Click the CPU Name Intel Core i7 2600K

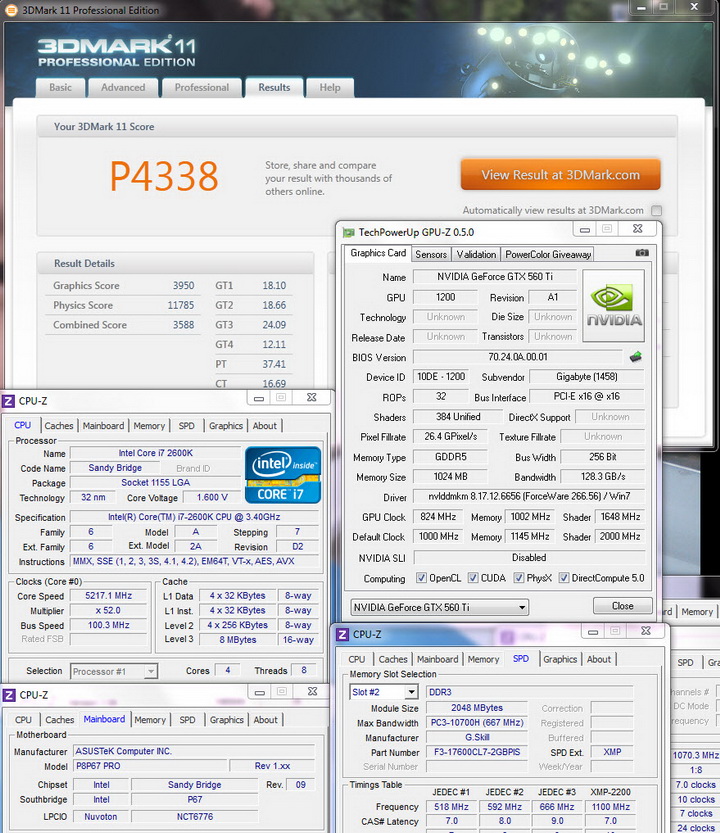[x=155, y=453]
